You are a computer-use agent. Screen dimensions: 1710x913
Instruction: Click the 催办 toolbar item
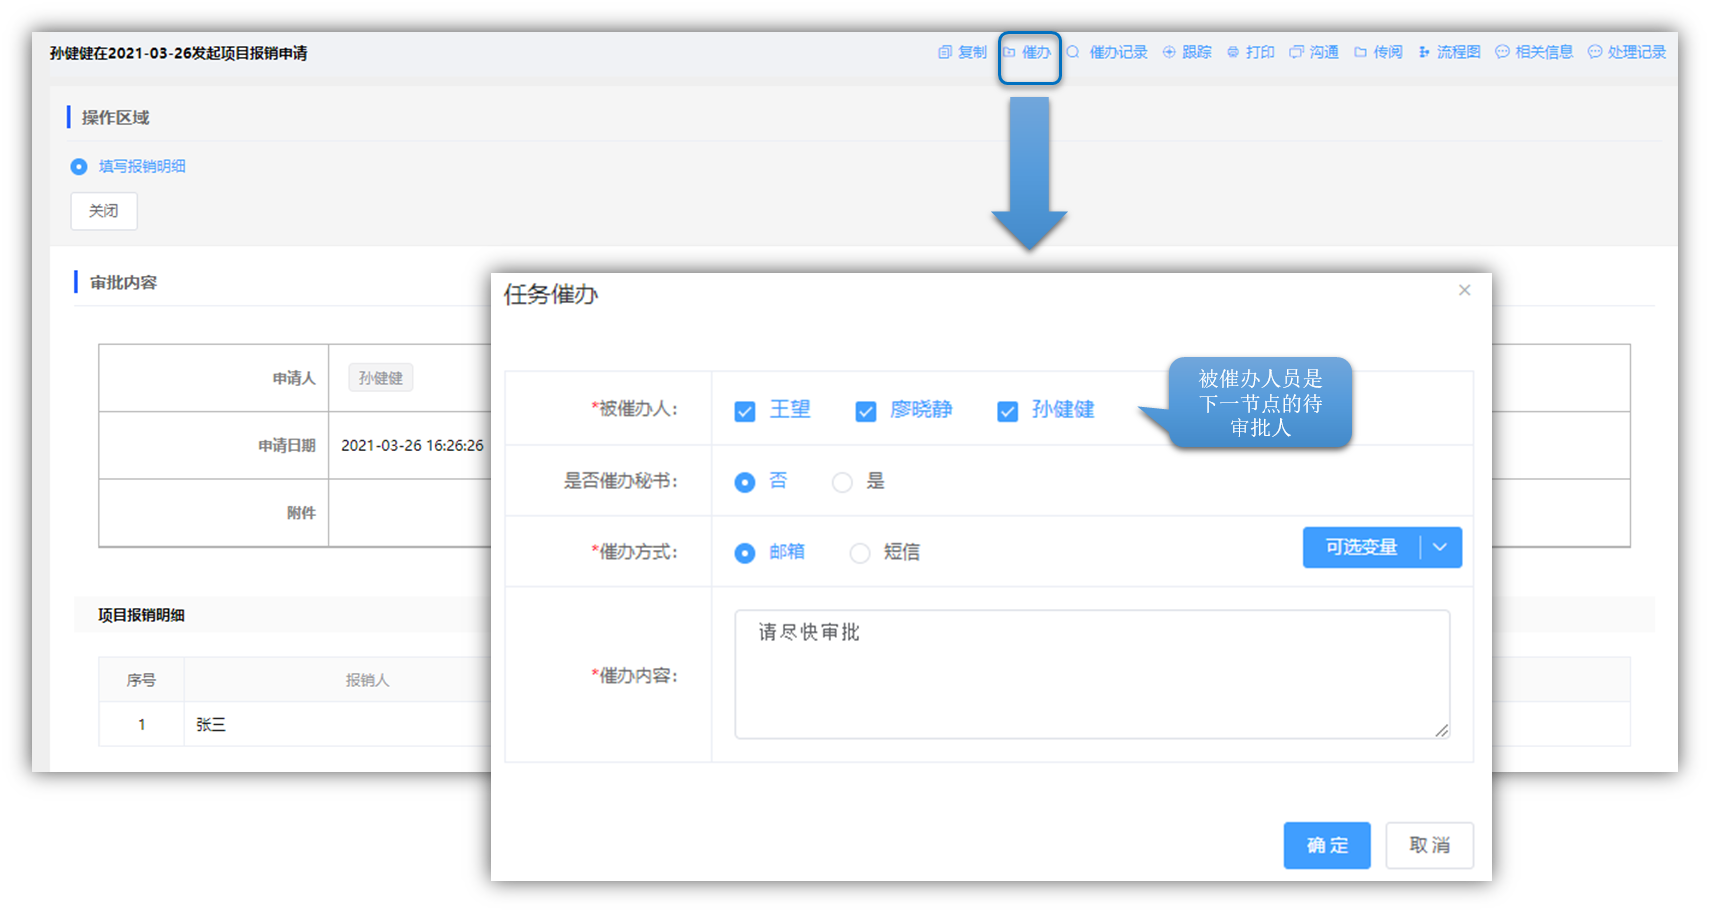click(x=1029, y=52)
